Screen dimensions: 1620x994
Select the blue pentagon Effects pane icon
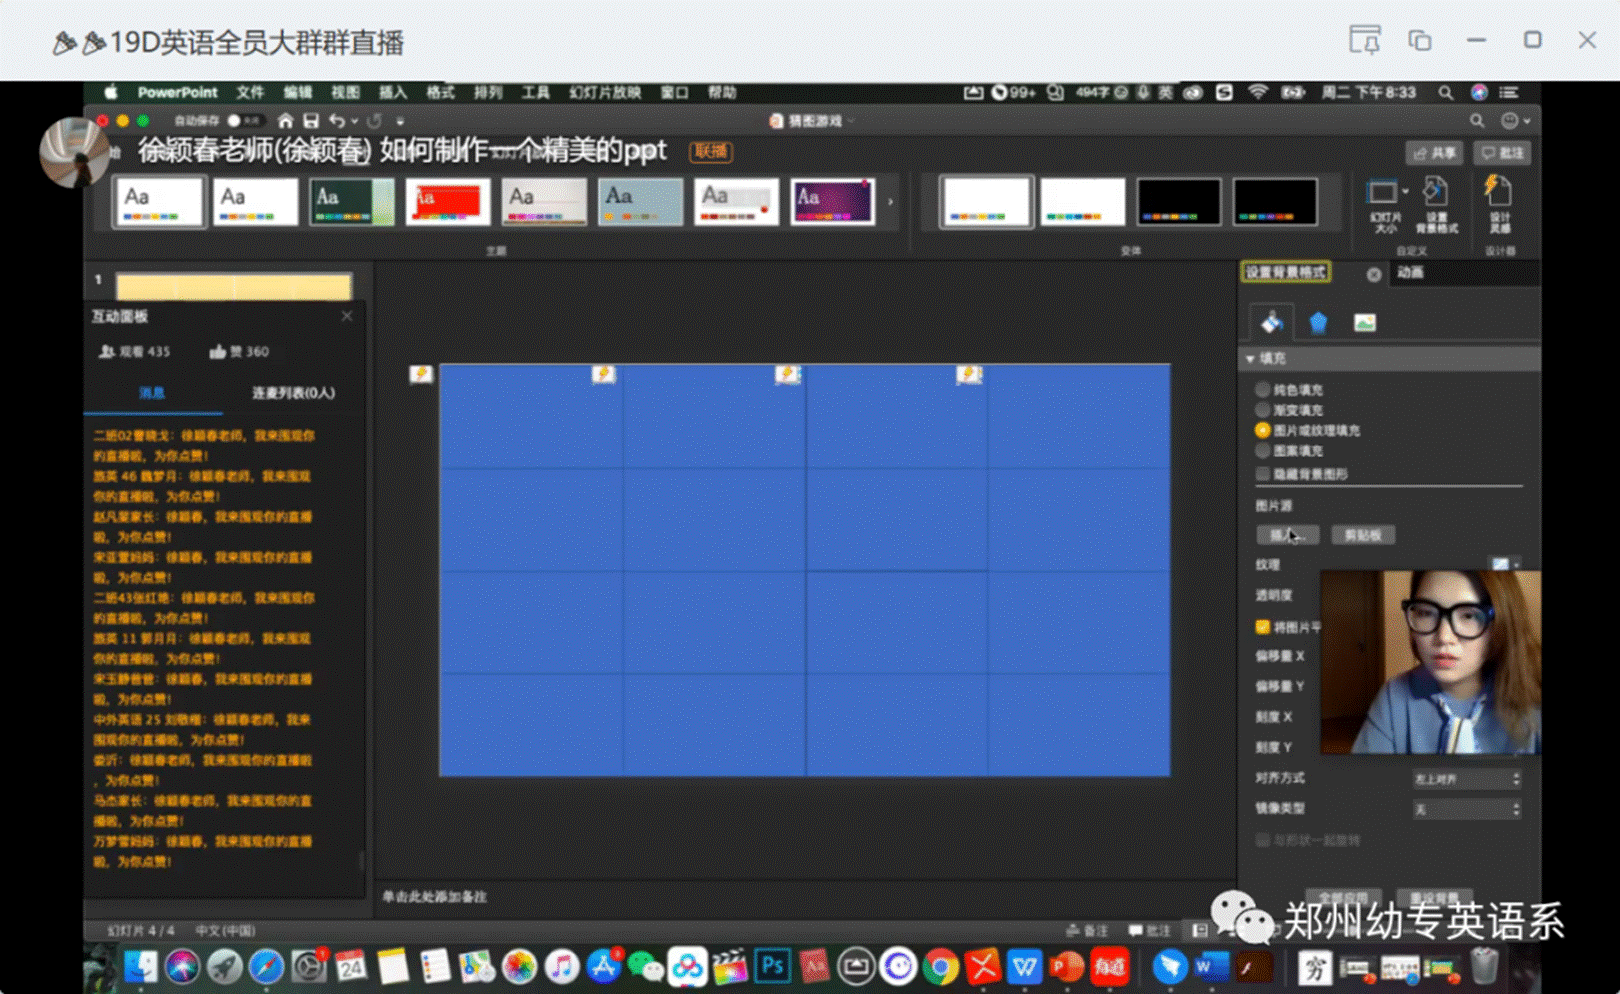1318,322
